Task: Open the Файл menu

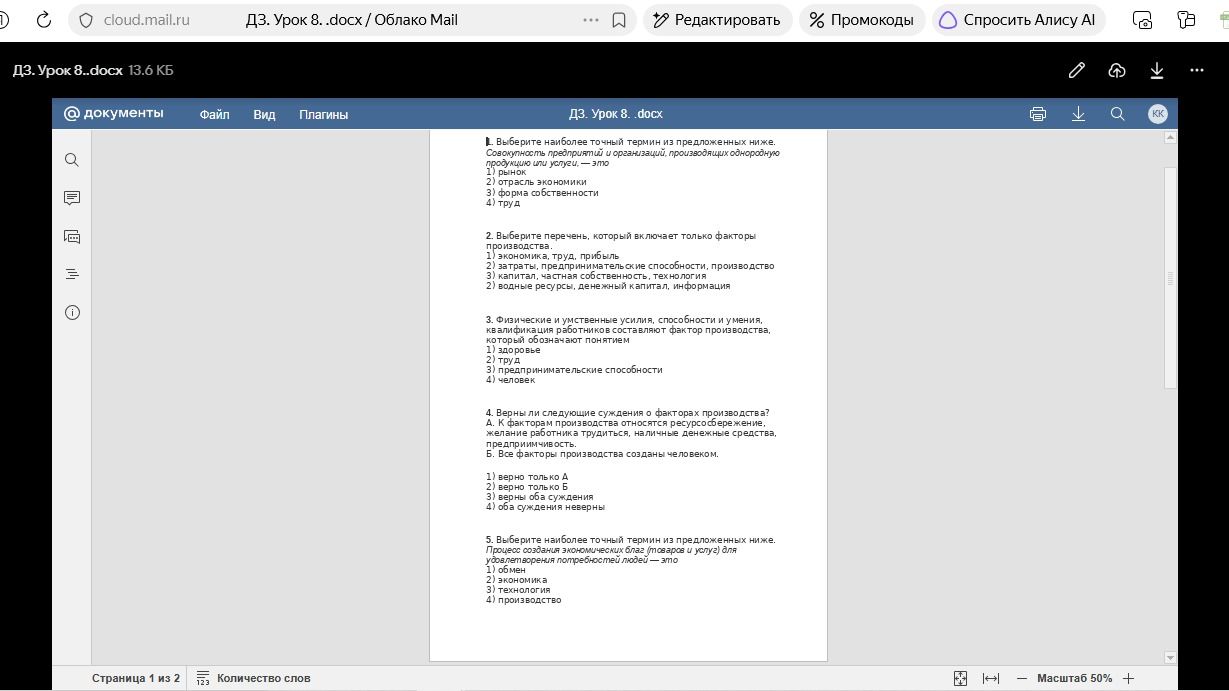Action: coord(214,114)
